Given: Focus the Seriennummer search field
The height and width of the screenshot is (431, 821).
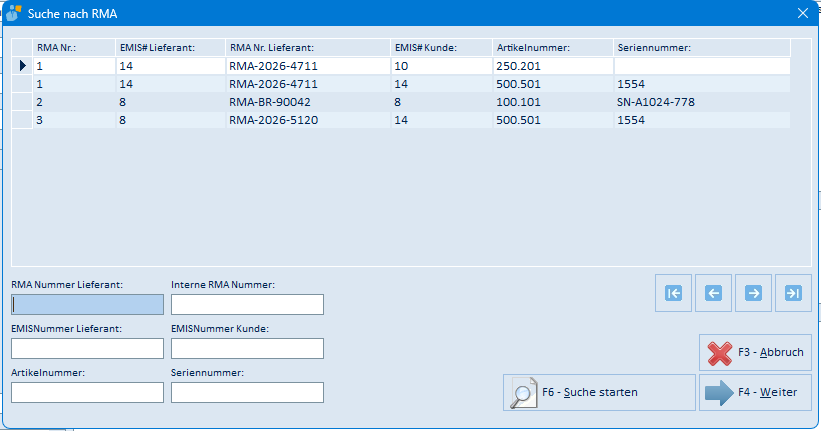Looking at the screenshot, I should (247, 392).
